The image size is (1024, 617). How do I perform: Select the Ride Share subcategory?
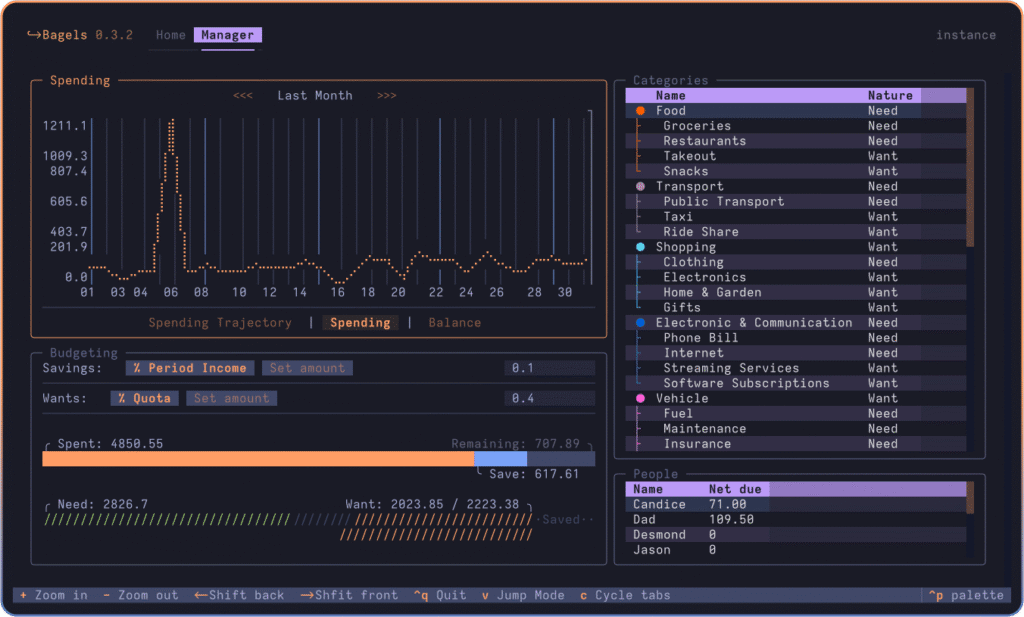click(795, 232)
